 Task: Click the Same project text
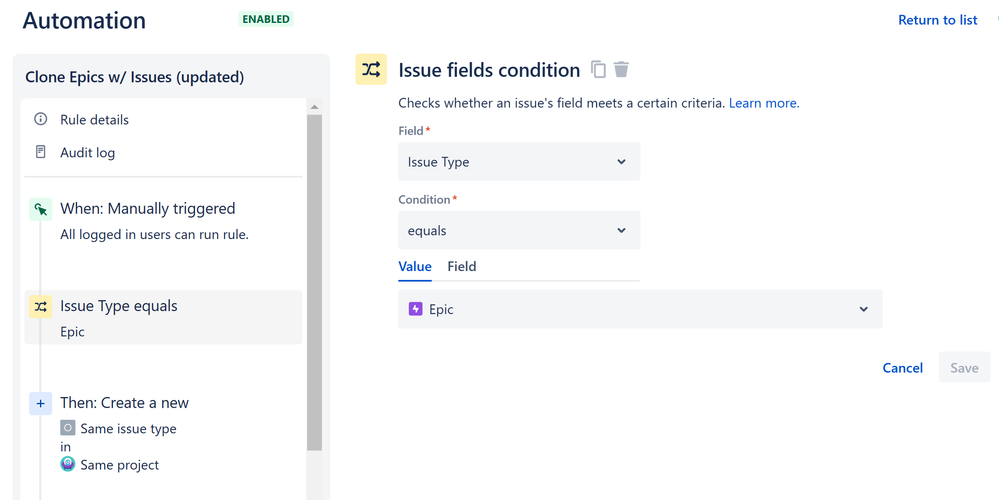(119, 465)
